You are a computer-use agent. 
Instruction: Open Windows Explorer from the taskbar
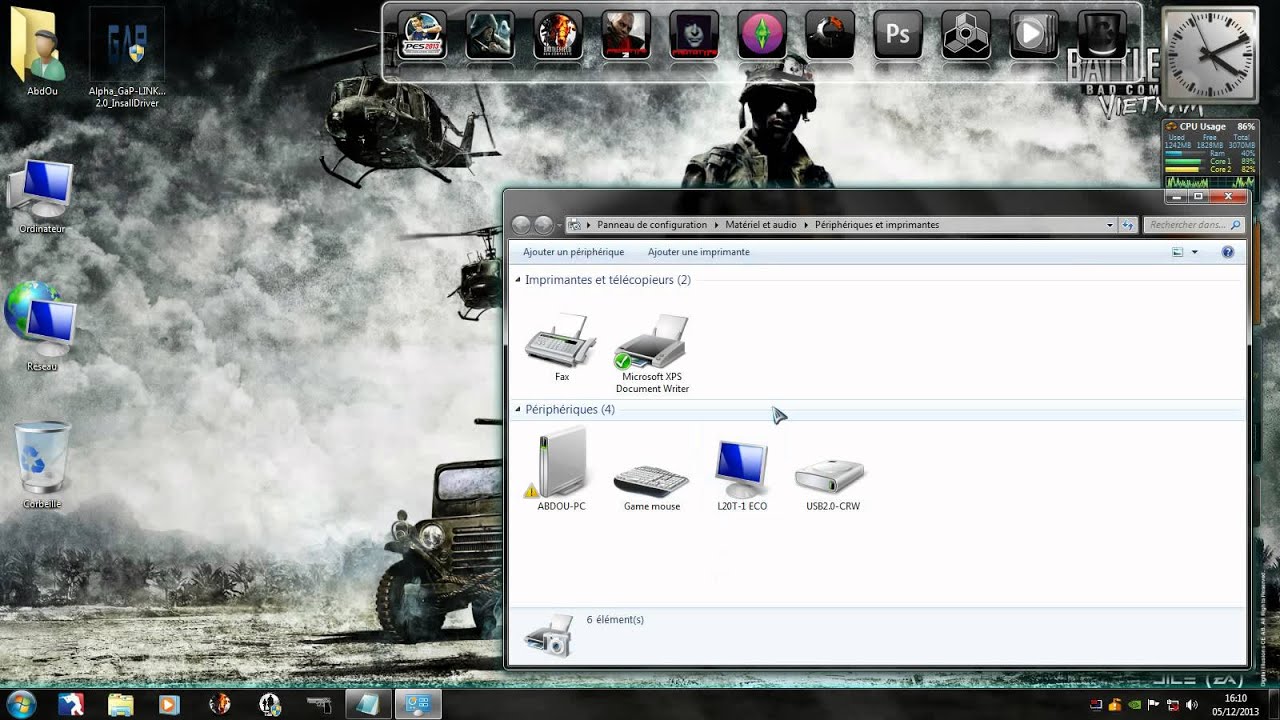coord(120,704)
